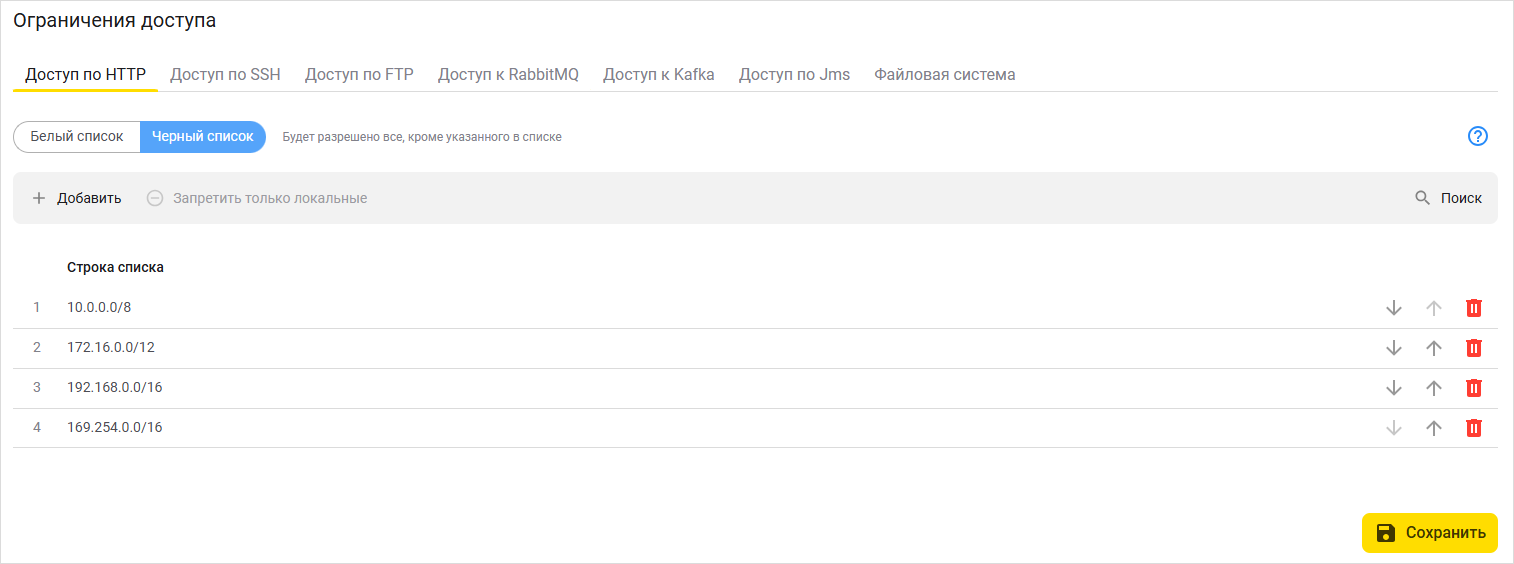Move the 169.254.0.0/16 row down
Viewport: 1514px width, 564px height.
coord(1394,428)
